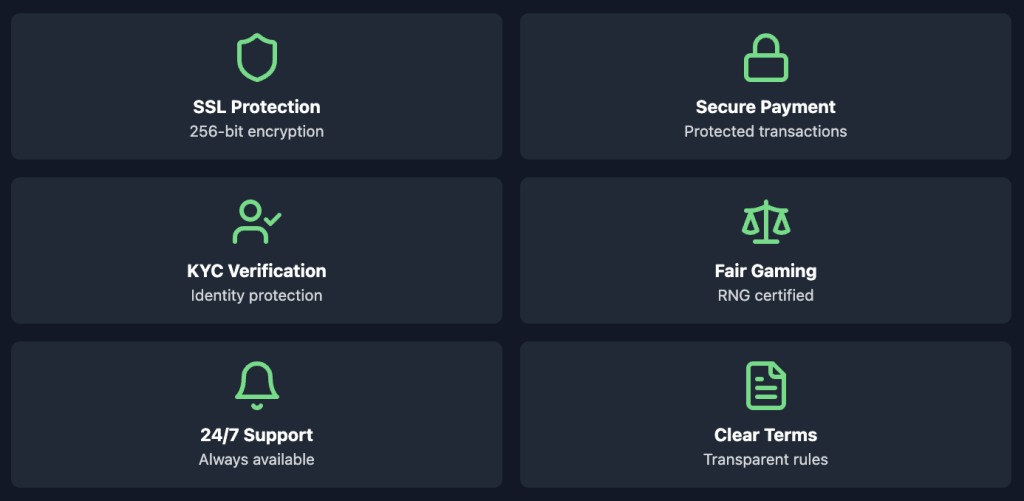Select the Secure Payment heading
1024x501 pixels.
(x=765, y=107)
